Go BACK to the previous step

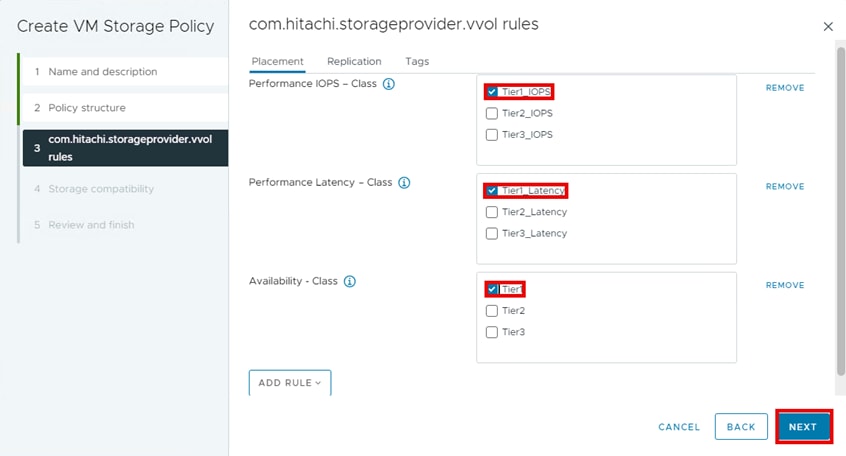(x=741, y=427)
